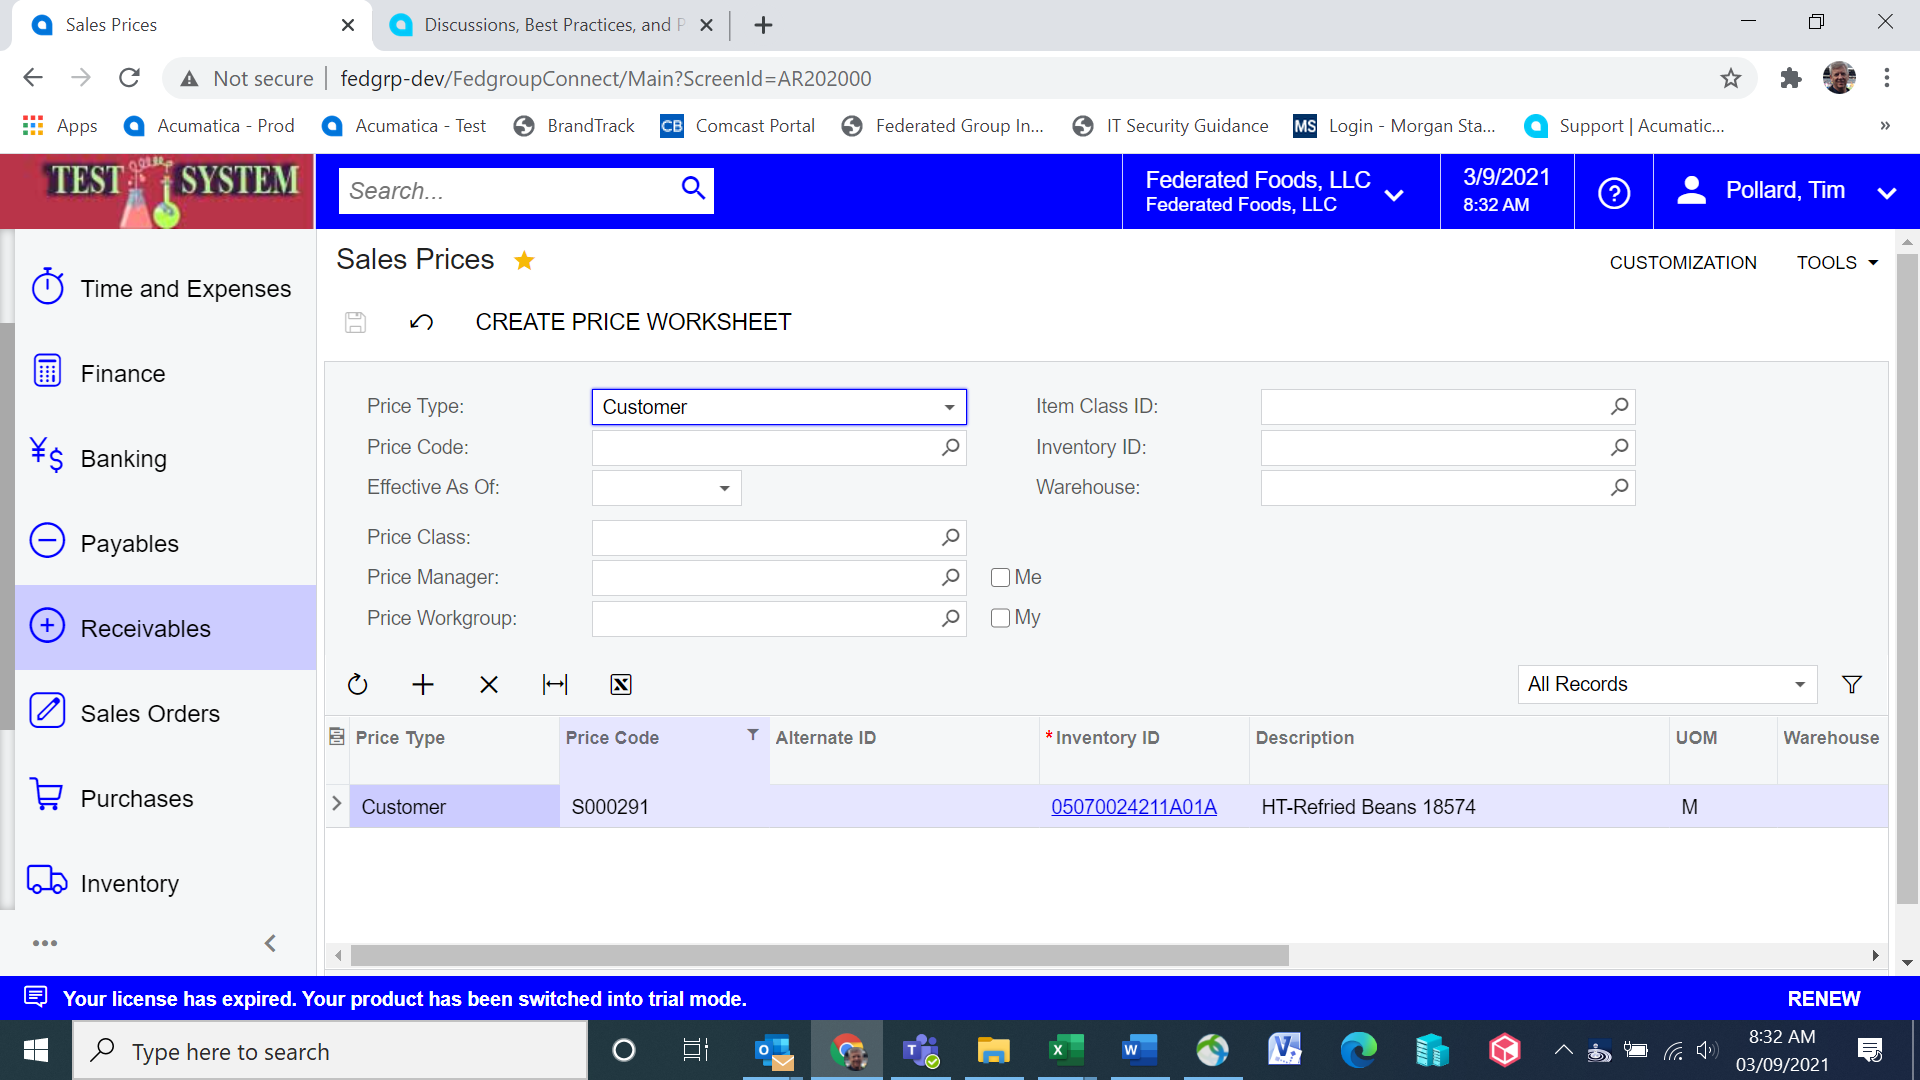Click Fit to Screen columns icon
The height and width of the screenshot is (1080, 1920).
point(555,684)
